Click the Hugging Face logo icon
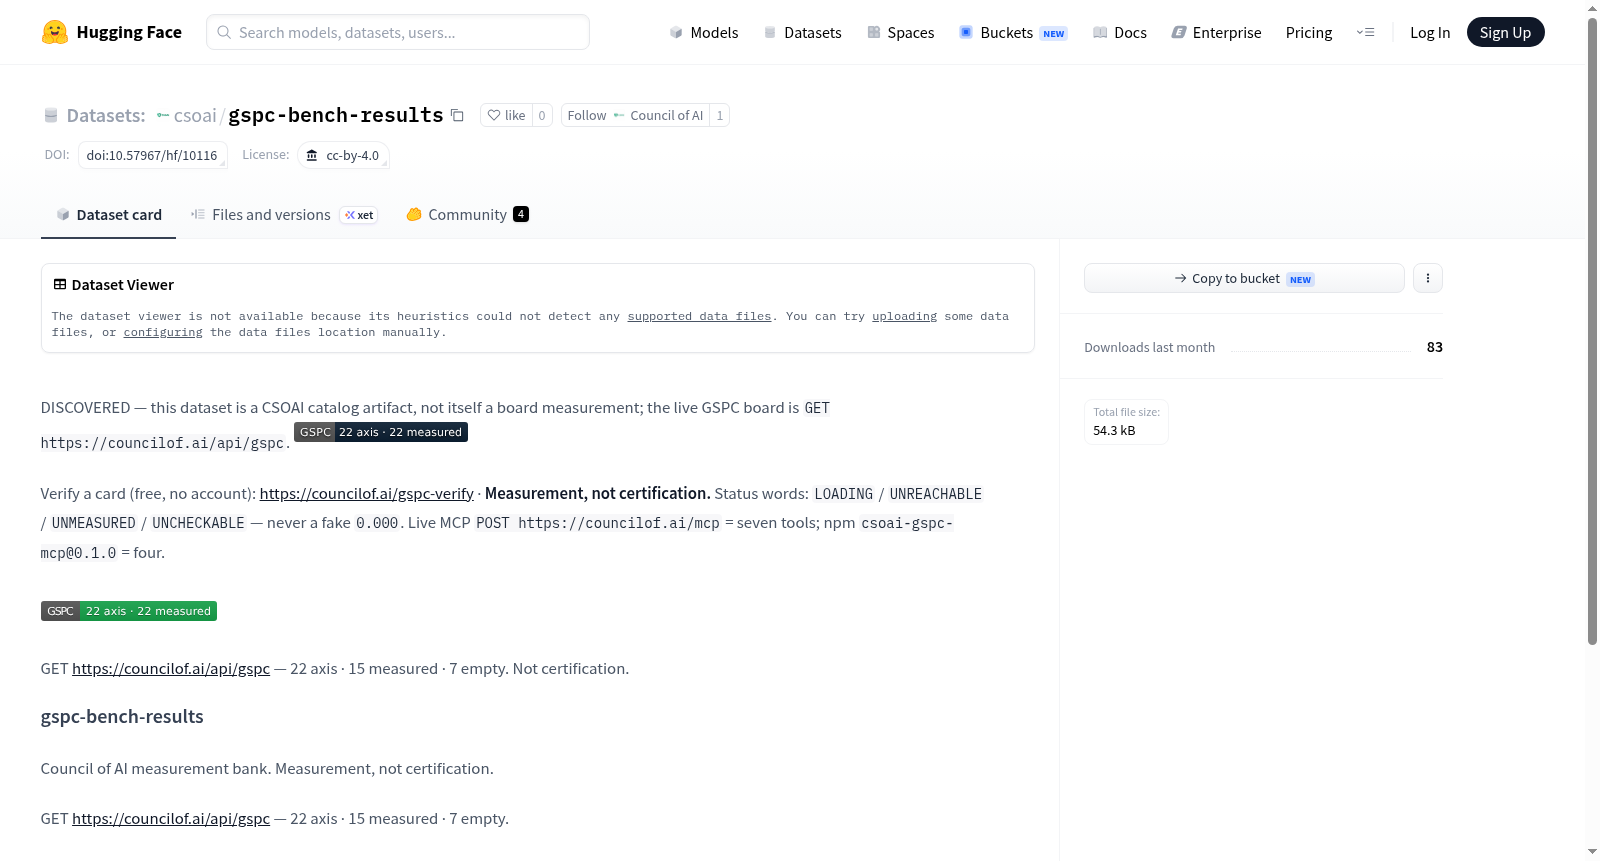This screenshot has width=1600, height=861. click(55, 32)
